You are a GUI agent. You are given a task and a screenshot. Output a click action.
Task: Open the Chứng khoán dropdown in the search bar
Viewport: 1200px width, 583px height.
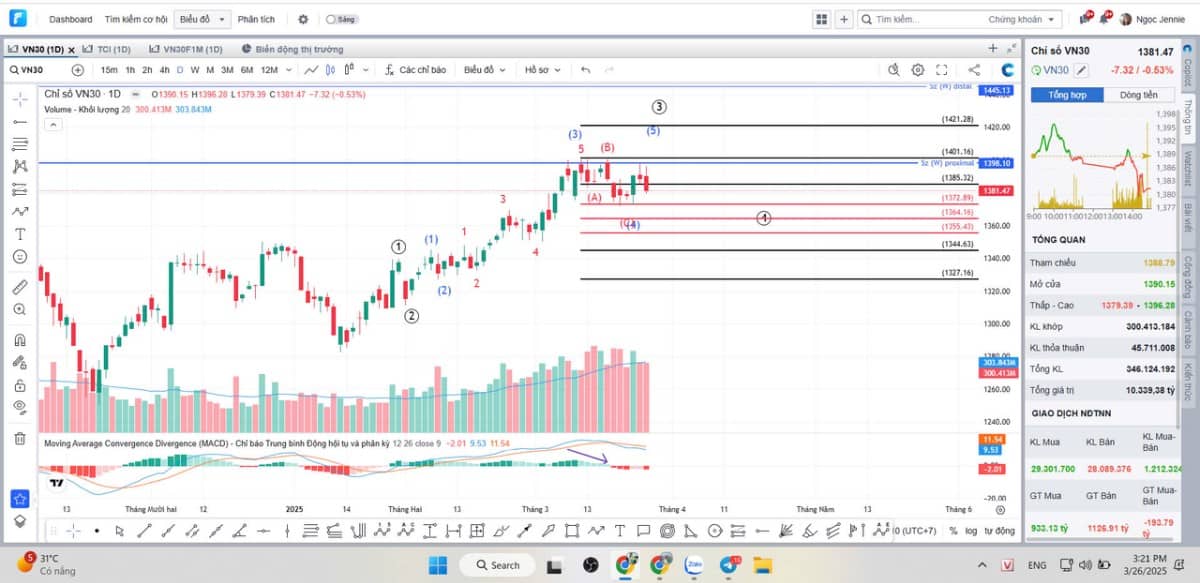1012,19
